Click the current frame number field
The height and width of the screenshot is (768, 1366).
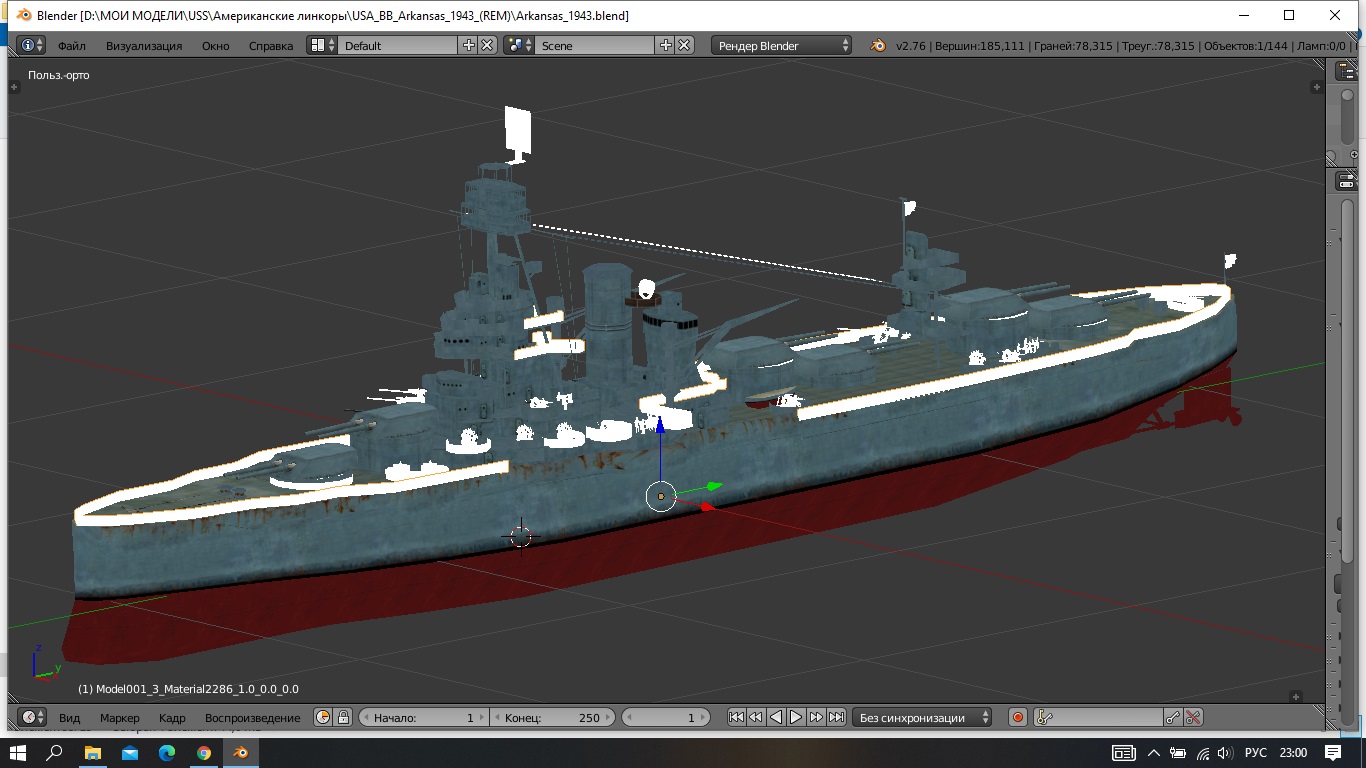[x=666, y=717]
